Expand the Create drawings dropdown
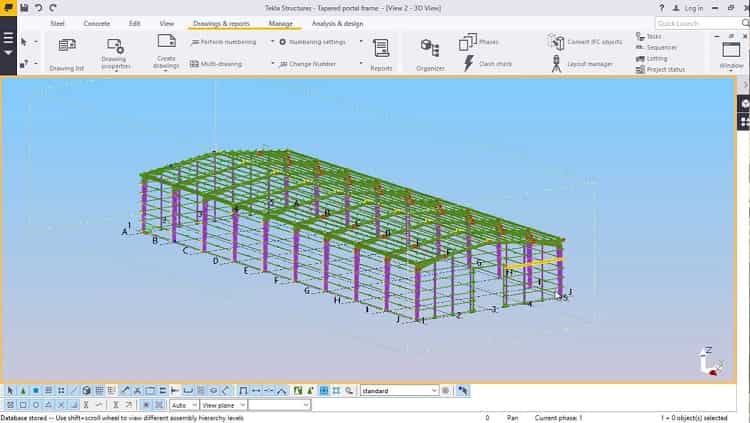 point(166,70)
